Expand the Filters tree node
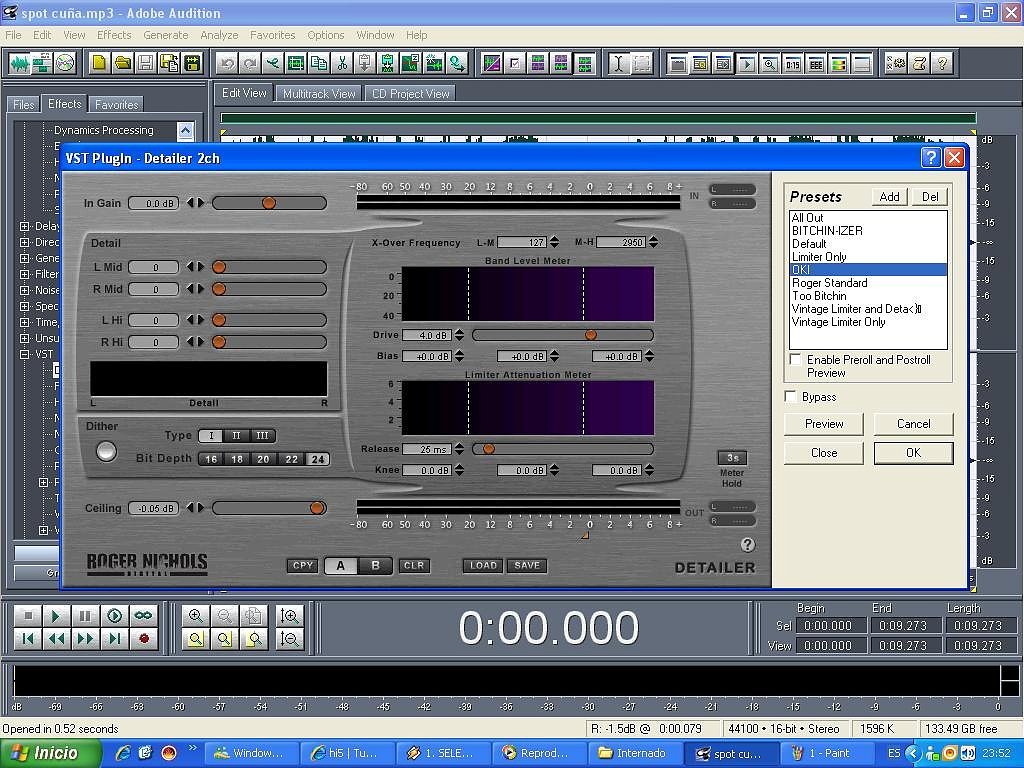The height and width of the screenshot is (768, 1024). click(x=25, y=274)
